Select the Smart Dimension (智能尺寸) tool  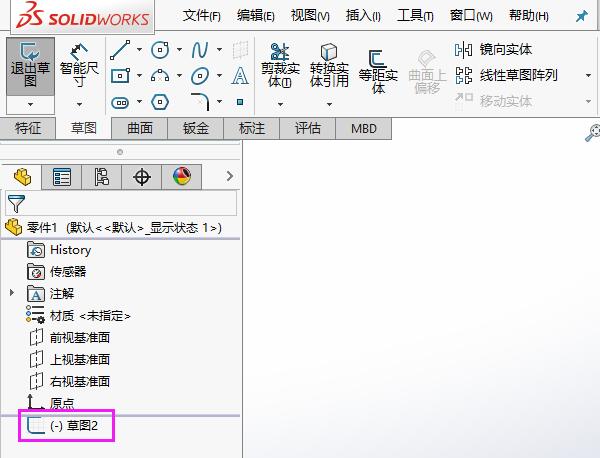pyautogui.click(x=79, y=67)
